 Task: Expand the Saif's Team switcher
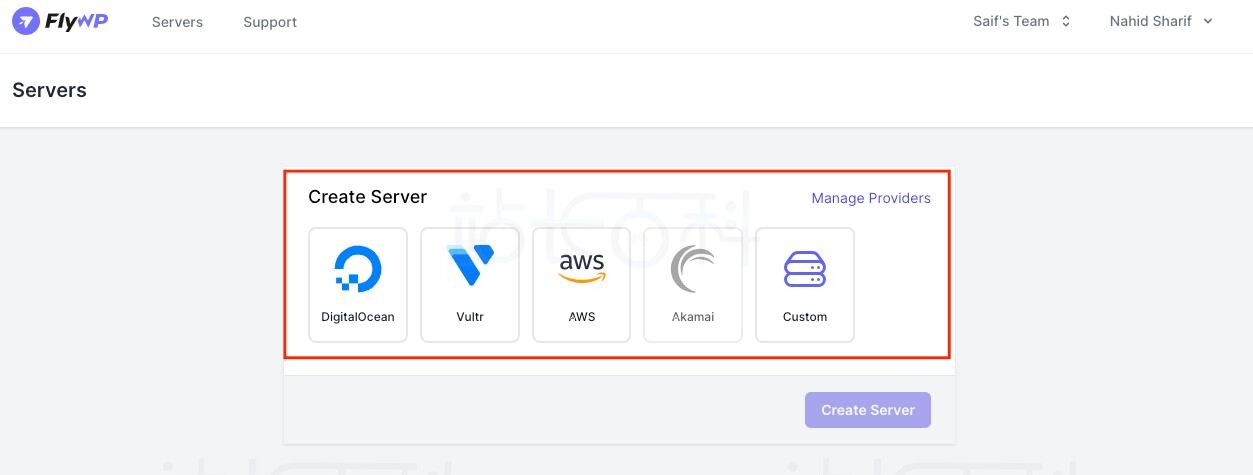tap(1022, 21)
